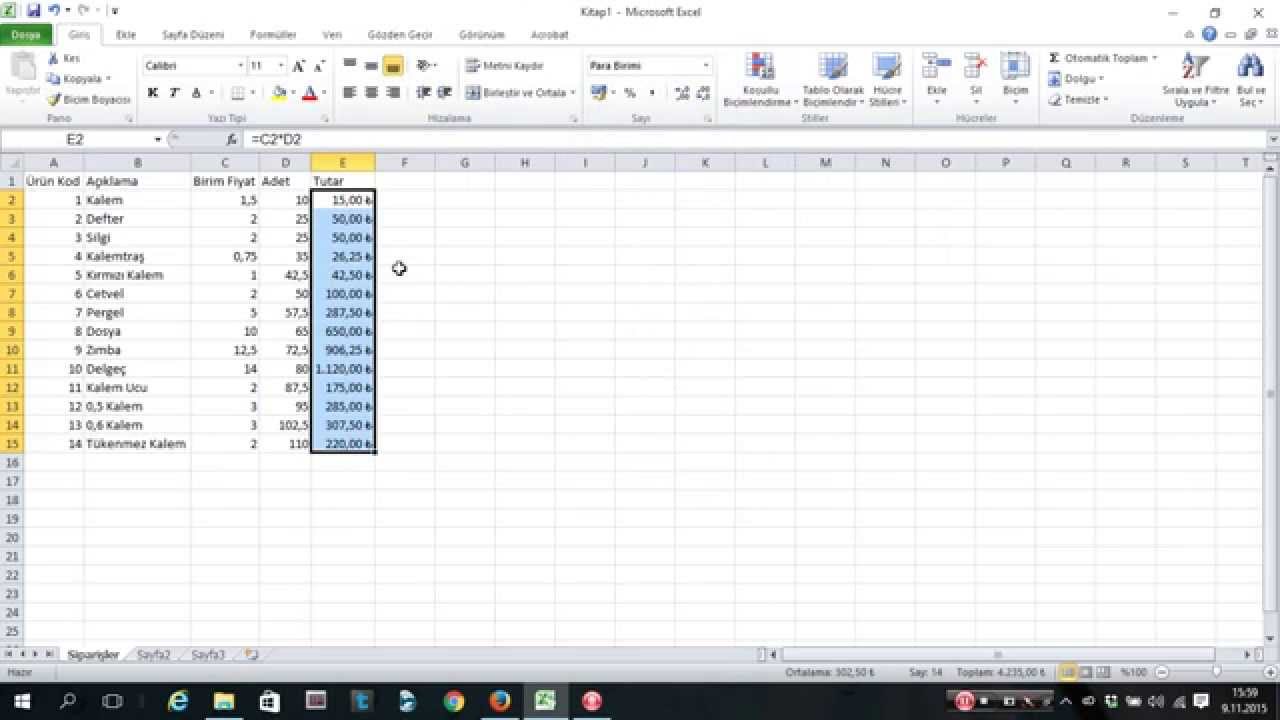Open Bul ve Seç binoculars menu
The width and height of the screenshot is (1280, 720).
(x=1251, y=80)
